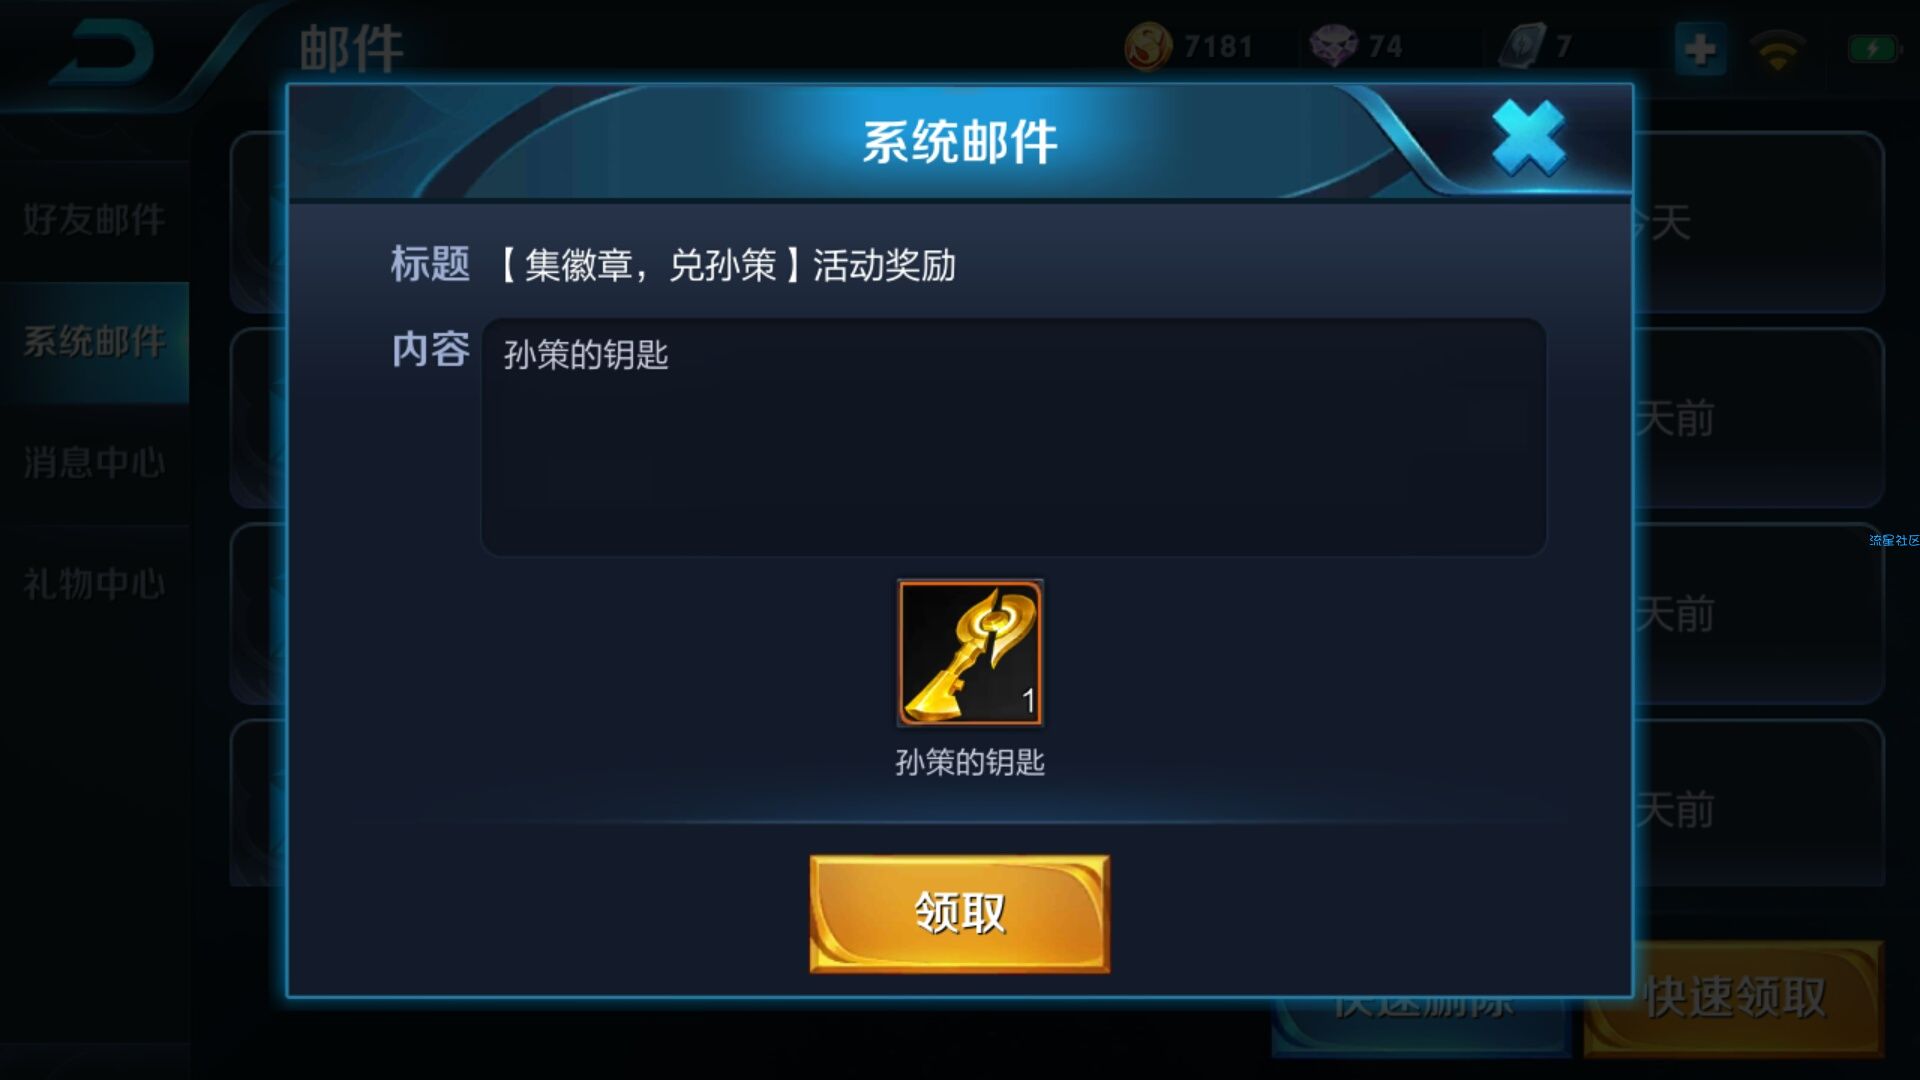Screen dimensions: 1920x1080
Task: Click the mail title 【集徽章，兑孙策】活动奖励
Action: point(727,265)
